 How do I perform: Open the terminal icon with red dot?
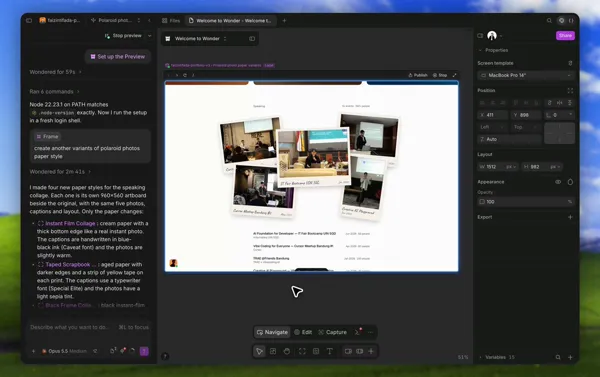coord(358,332)
